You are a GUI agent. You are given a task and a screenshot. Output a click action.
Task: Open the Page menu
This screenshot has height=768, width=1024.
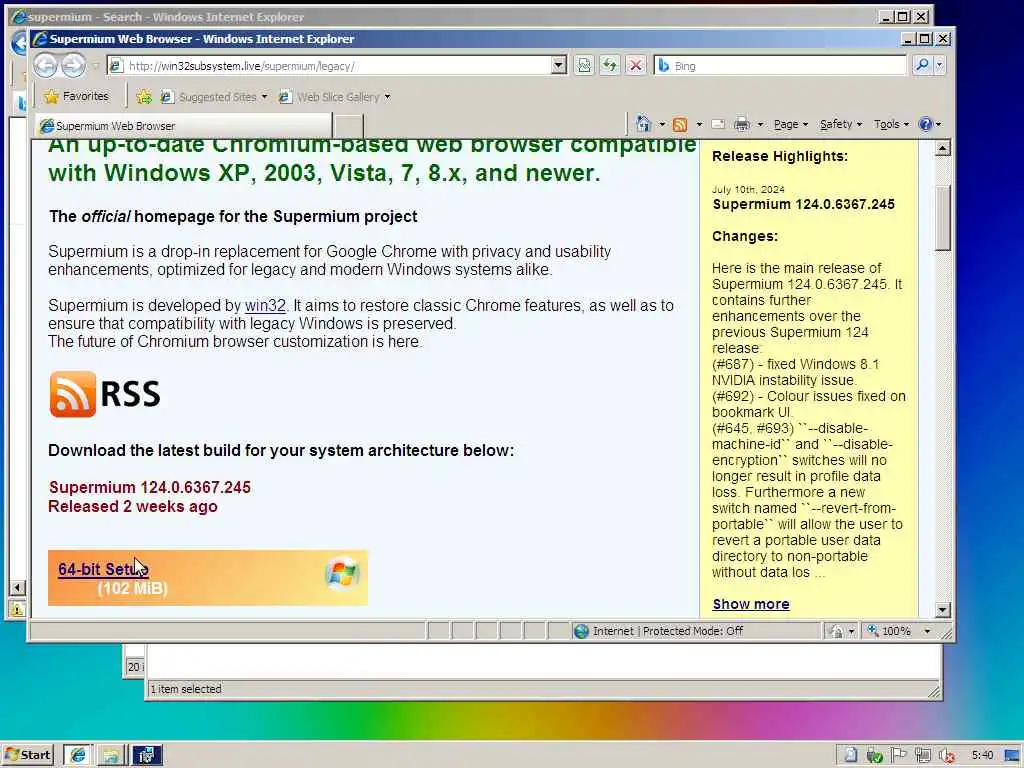point(791,124)
